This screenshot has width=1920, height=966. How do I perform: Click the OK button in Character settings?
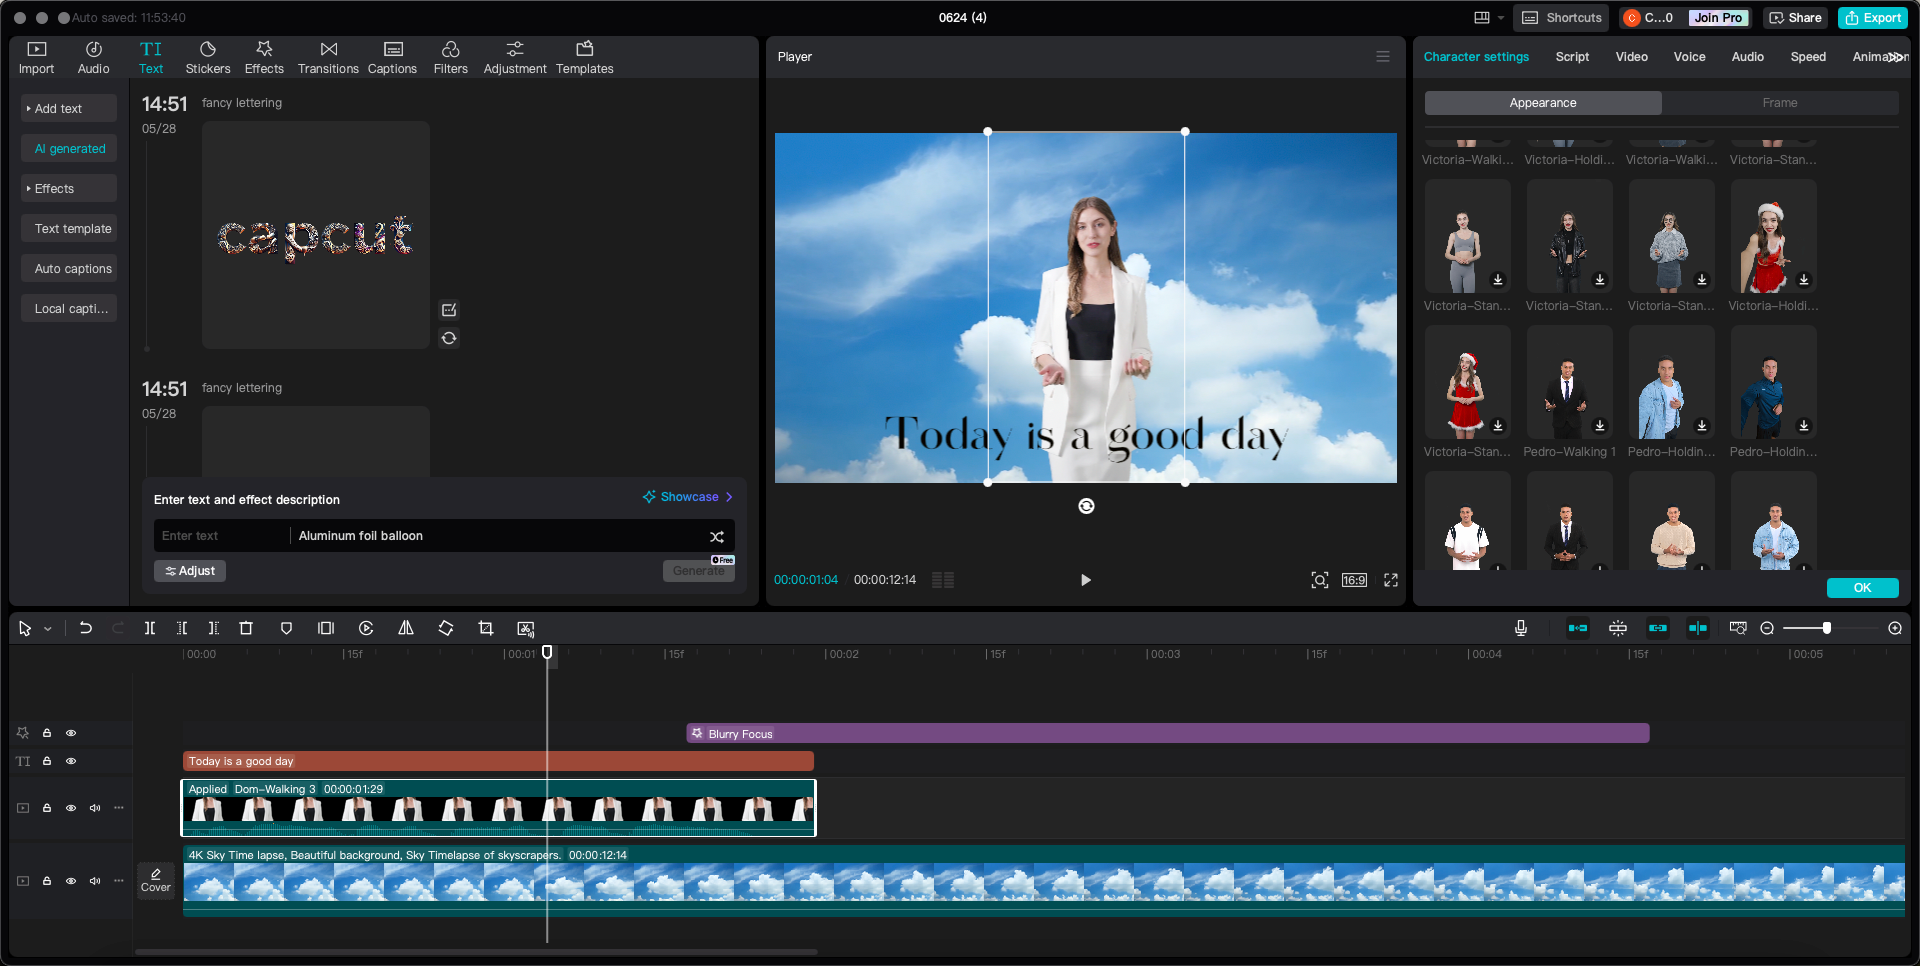point(1861,588)
